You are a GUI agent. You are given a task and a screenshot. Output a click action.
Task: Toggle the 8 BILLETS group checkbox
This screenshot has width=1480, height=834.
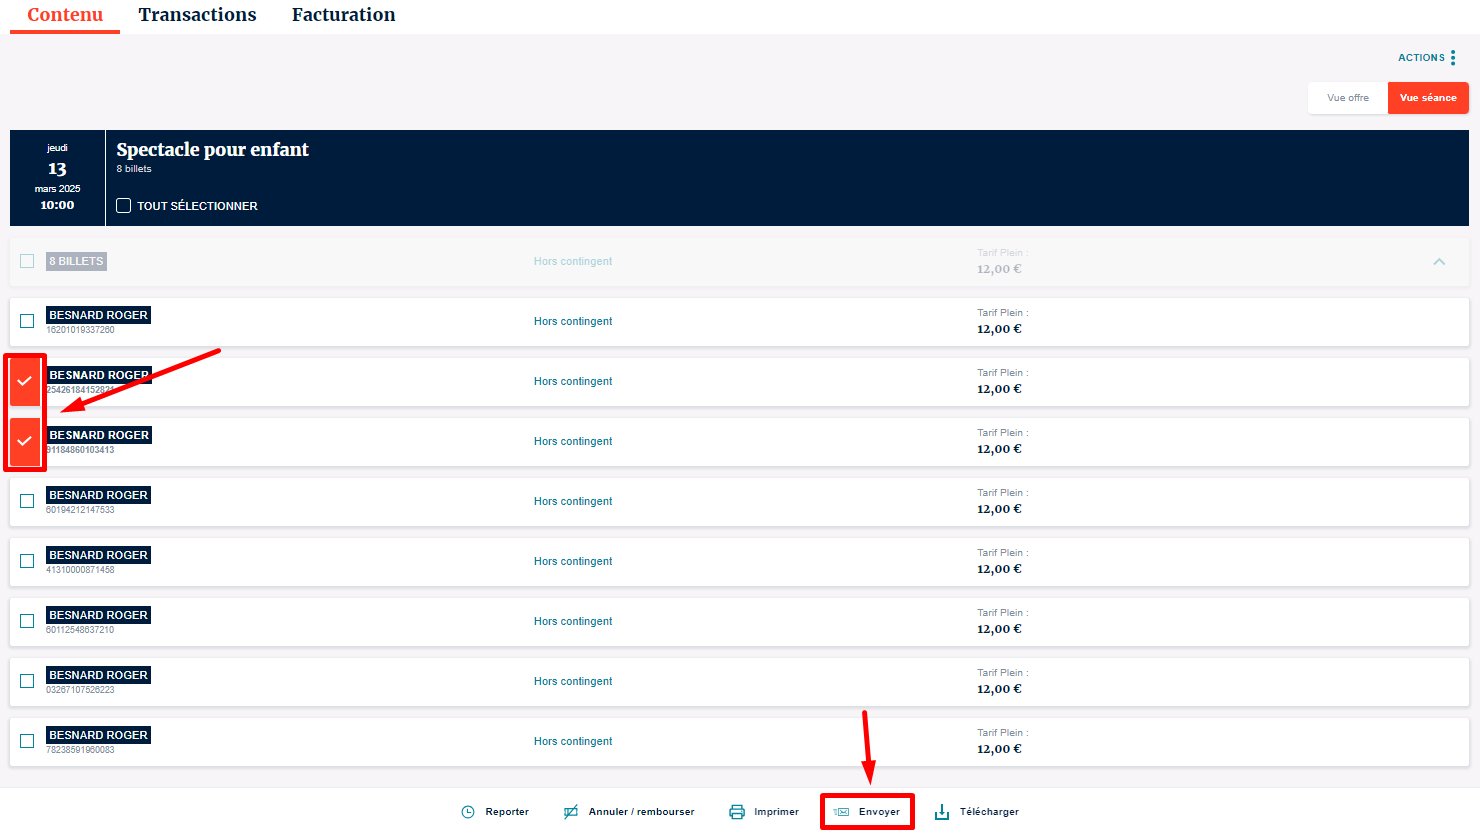27,261
